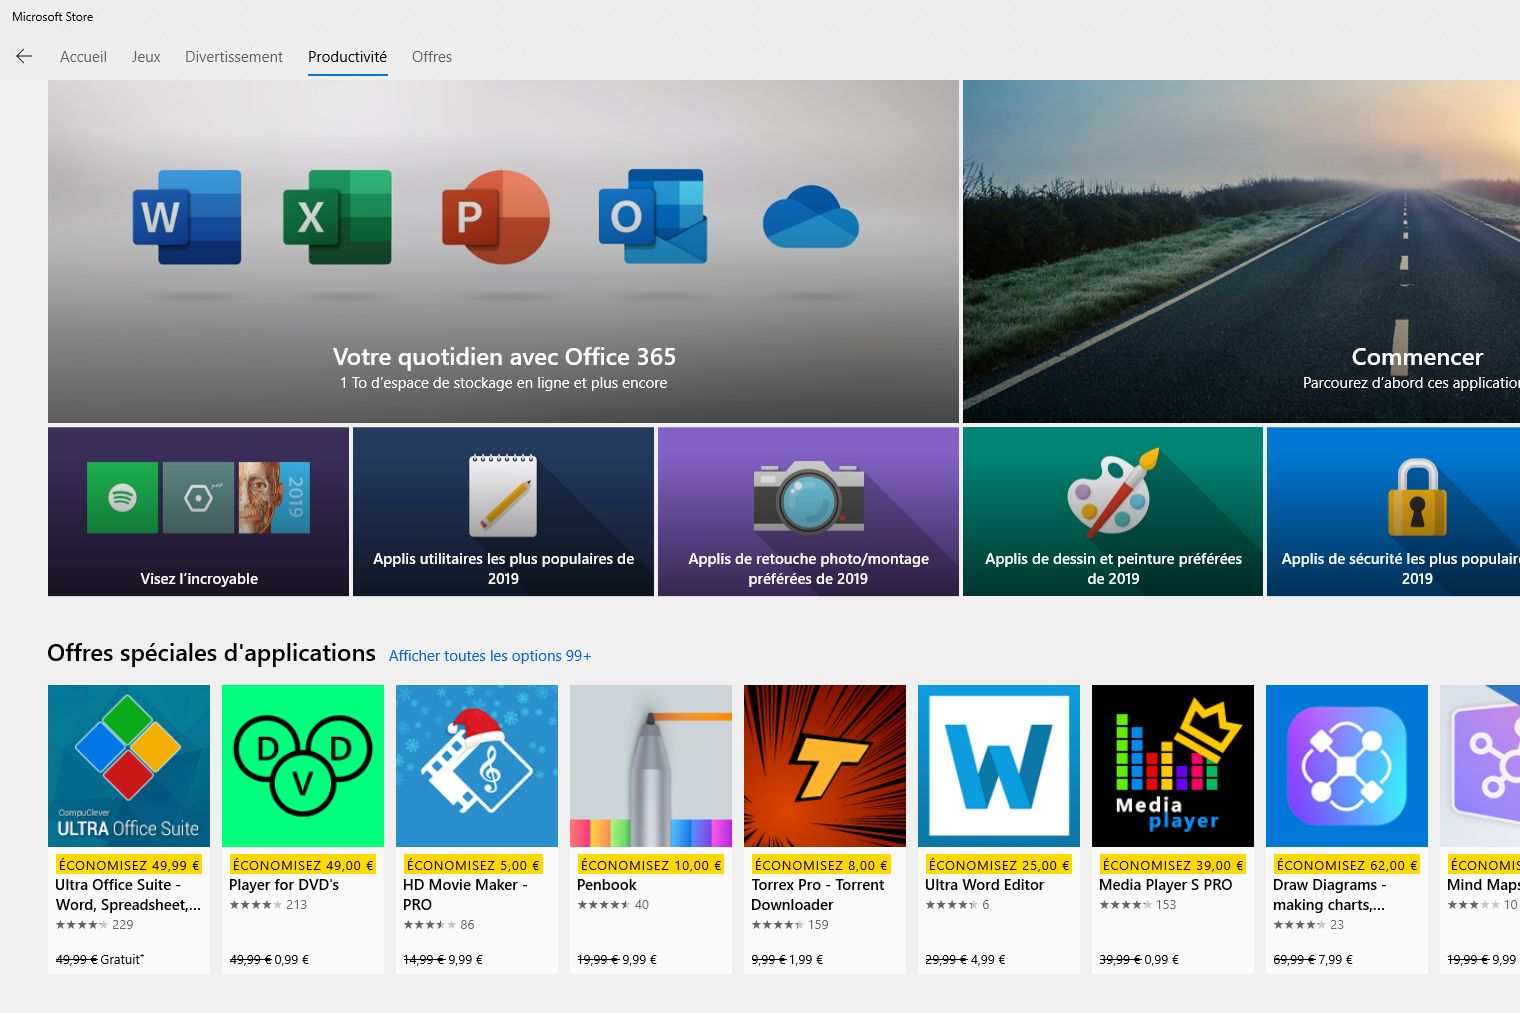This screenshot has height=1013, width=1520.
Task: Click 'ÉCONOMISEZ 39,00 €' badge
Action: click(1173, 865)
